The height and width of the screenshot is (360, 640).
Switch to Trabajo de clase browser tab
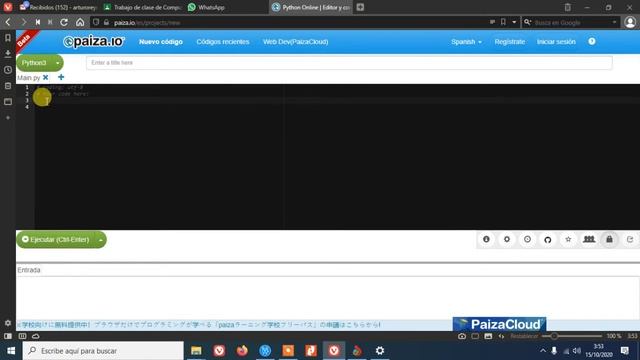pyautogui.click(x=142, y=7)
